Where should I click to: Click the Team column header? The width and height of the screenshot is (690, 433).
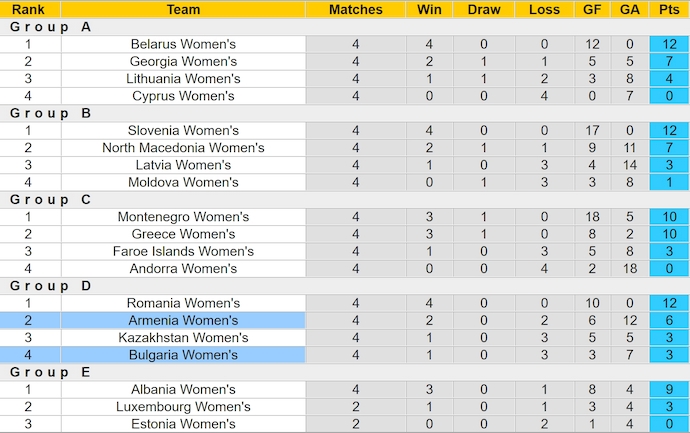click(x=183, y=9)
